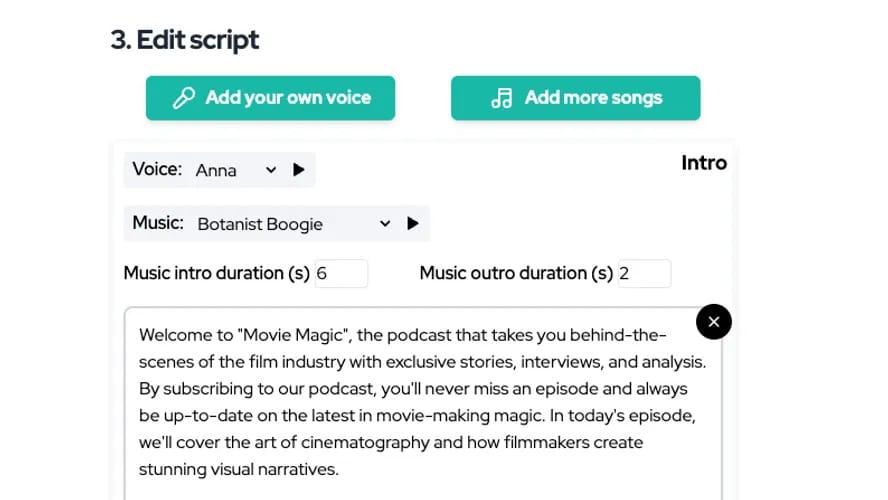
Task: Play preview of Botanist Boogie music
Action: (413, 224)
